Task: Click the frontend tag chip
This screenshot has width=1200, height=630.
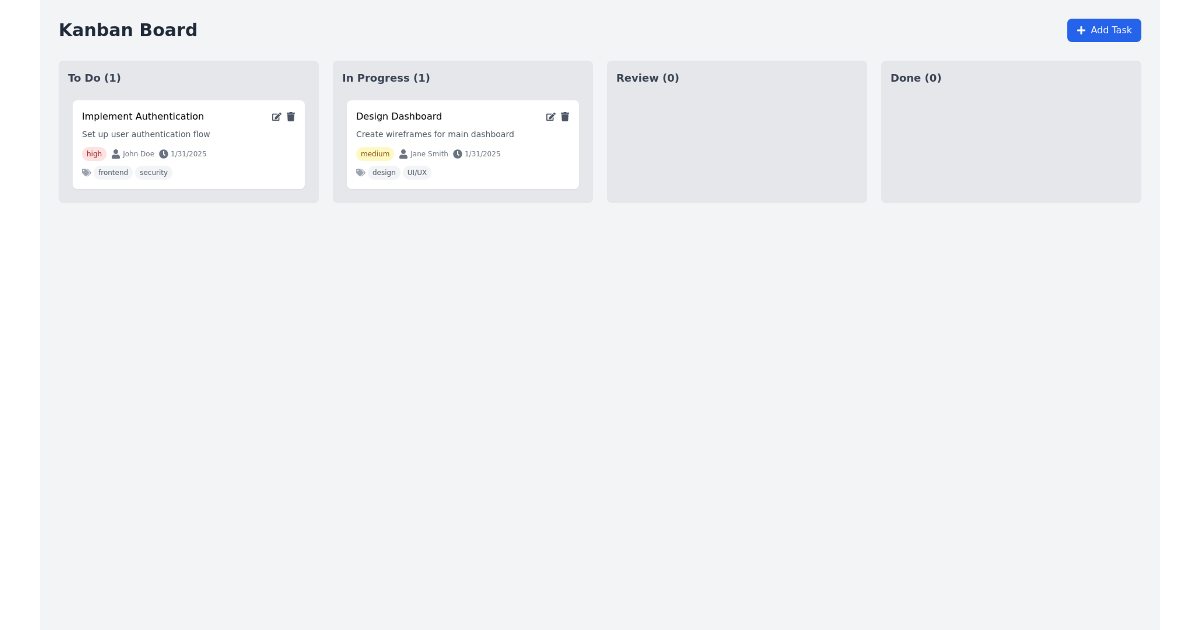Action: [x=113, y=172]
